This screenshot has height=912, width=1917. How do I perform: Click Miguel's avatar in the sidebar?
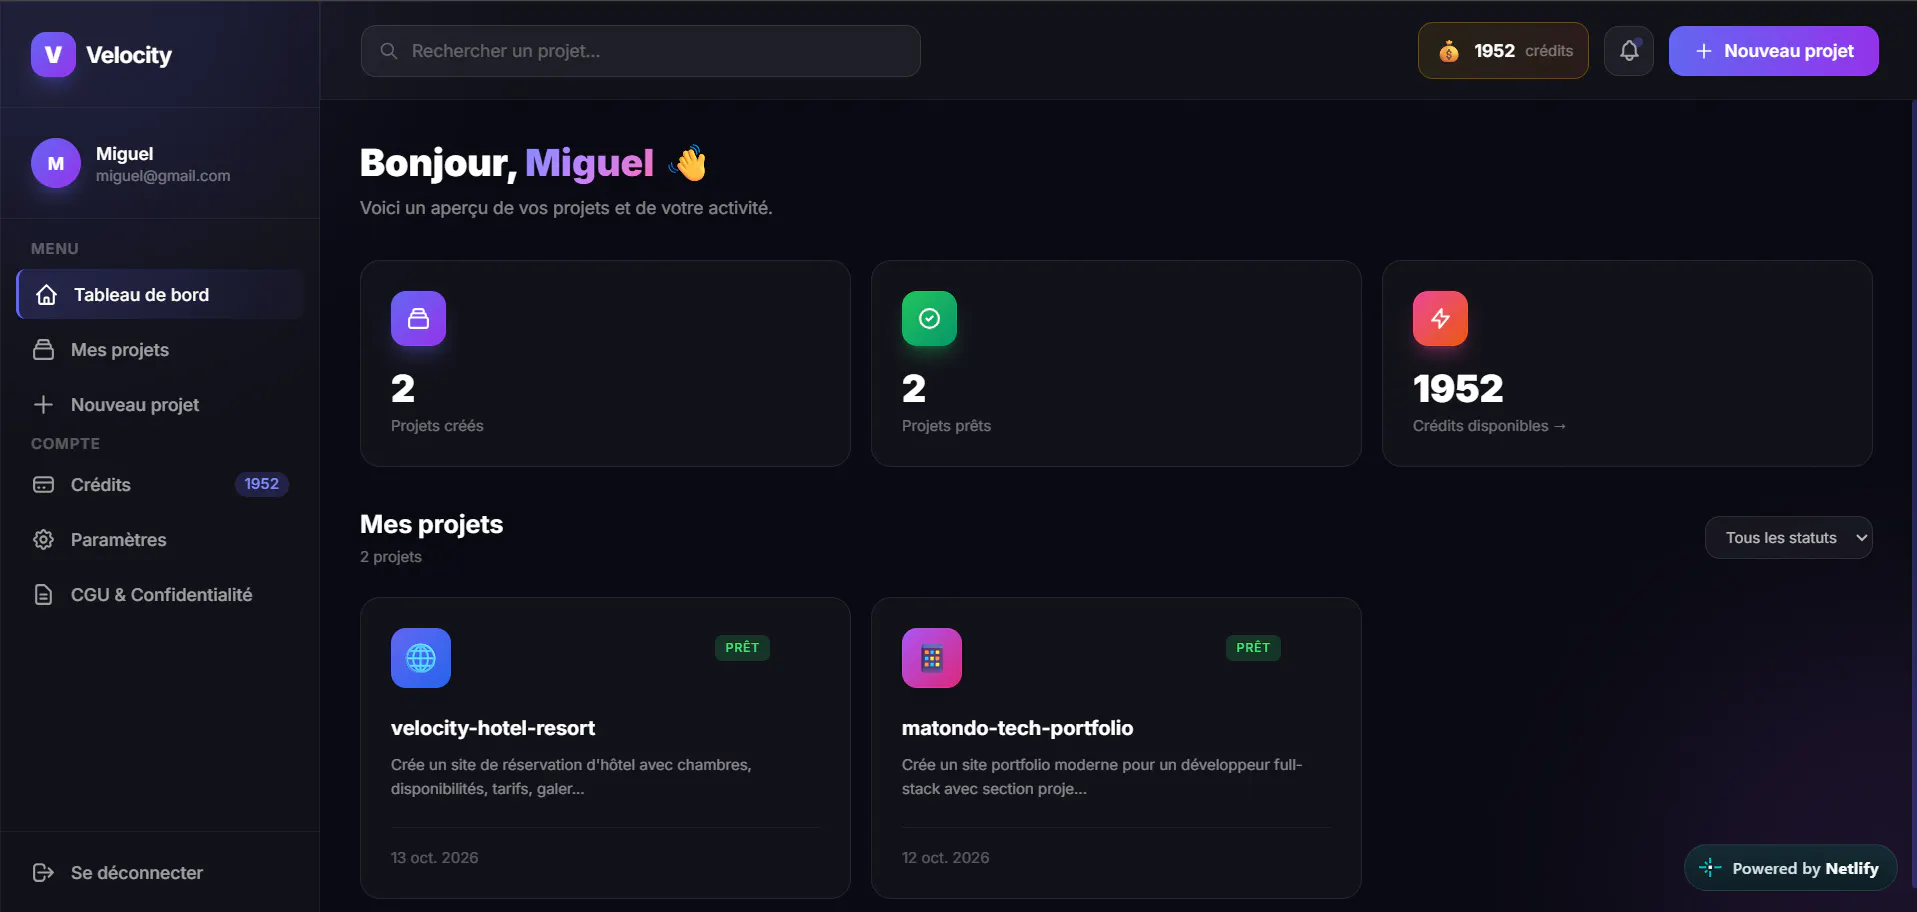[56, 163]
